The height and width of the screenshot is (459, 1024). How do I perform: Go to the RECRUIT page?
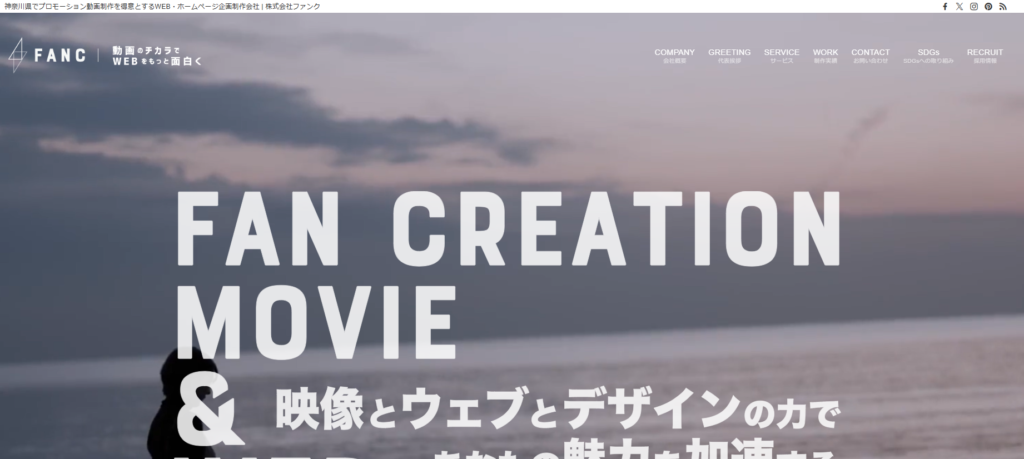(x=984, y=55)
